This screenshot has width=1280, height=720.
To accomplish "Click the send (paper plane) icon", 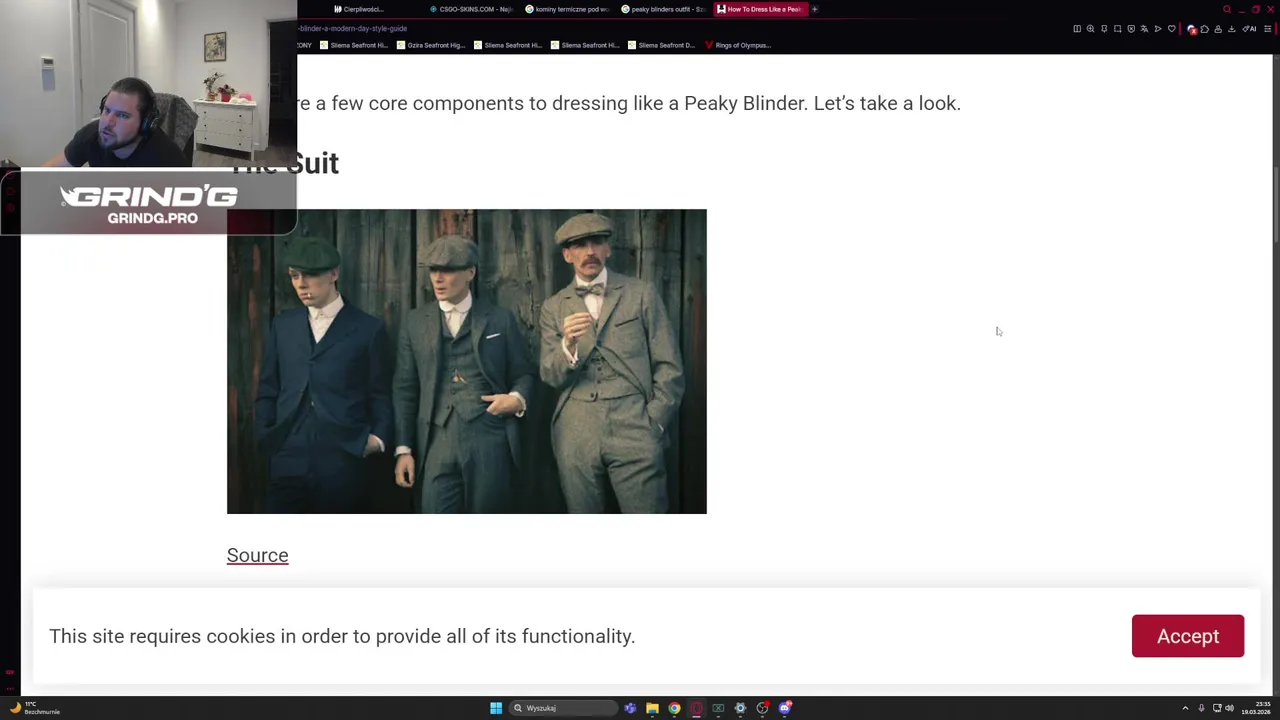I will coord(1158,29).
